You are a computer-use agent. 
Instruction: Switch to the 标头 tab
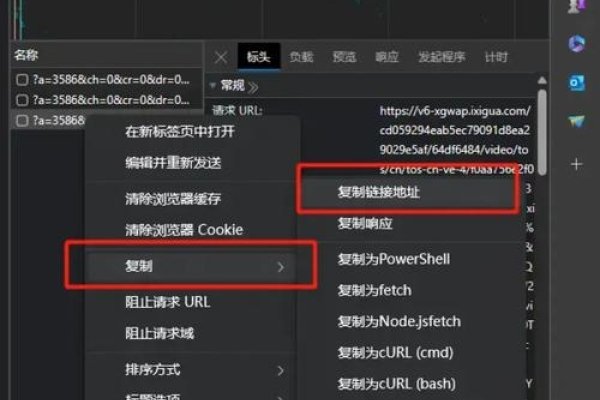(259, 57)
